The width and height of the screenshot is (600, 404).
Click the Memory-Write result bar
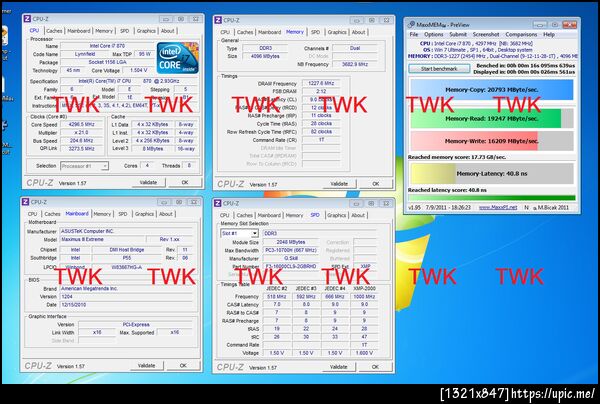tap(492, 141)
